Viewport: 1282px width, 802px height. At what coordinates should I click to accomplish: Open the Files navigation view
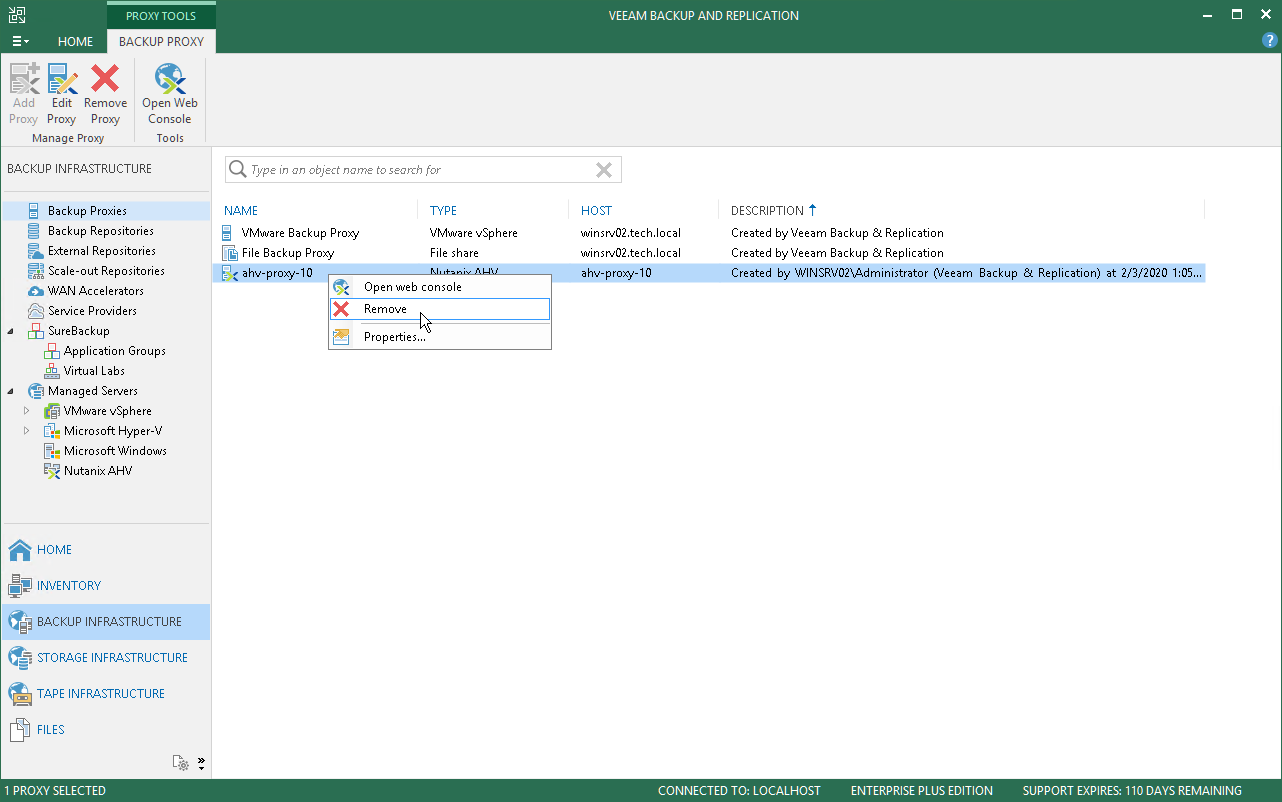coord(106,730)
